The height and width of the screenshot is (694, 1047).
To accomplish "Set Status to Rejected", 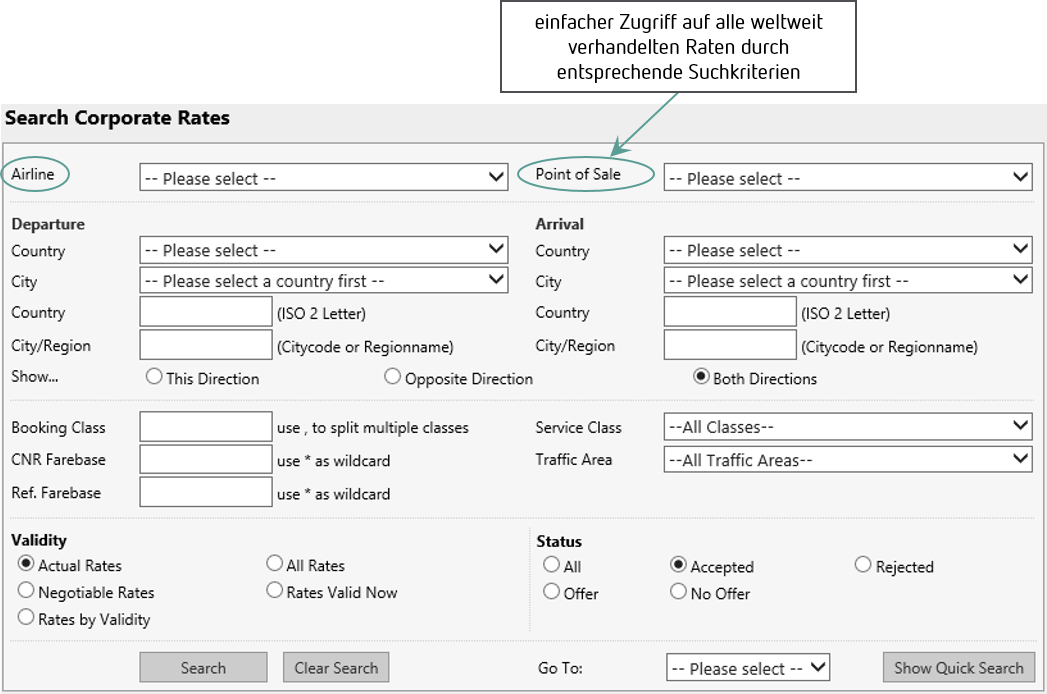I will (x=863, y=565).
